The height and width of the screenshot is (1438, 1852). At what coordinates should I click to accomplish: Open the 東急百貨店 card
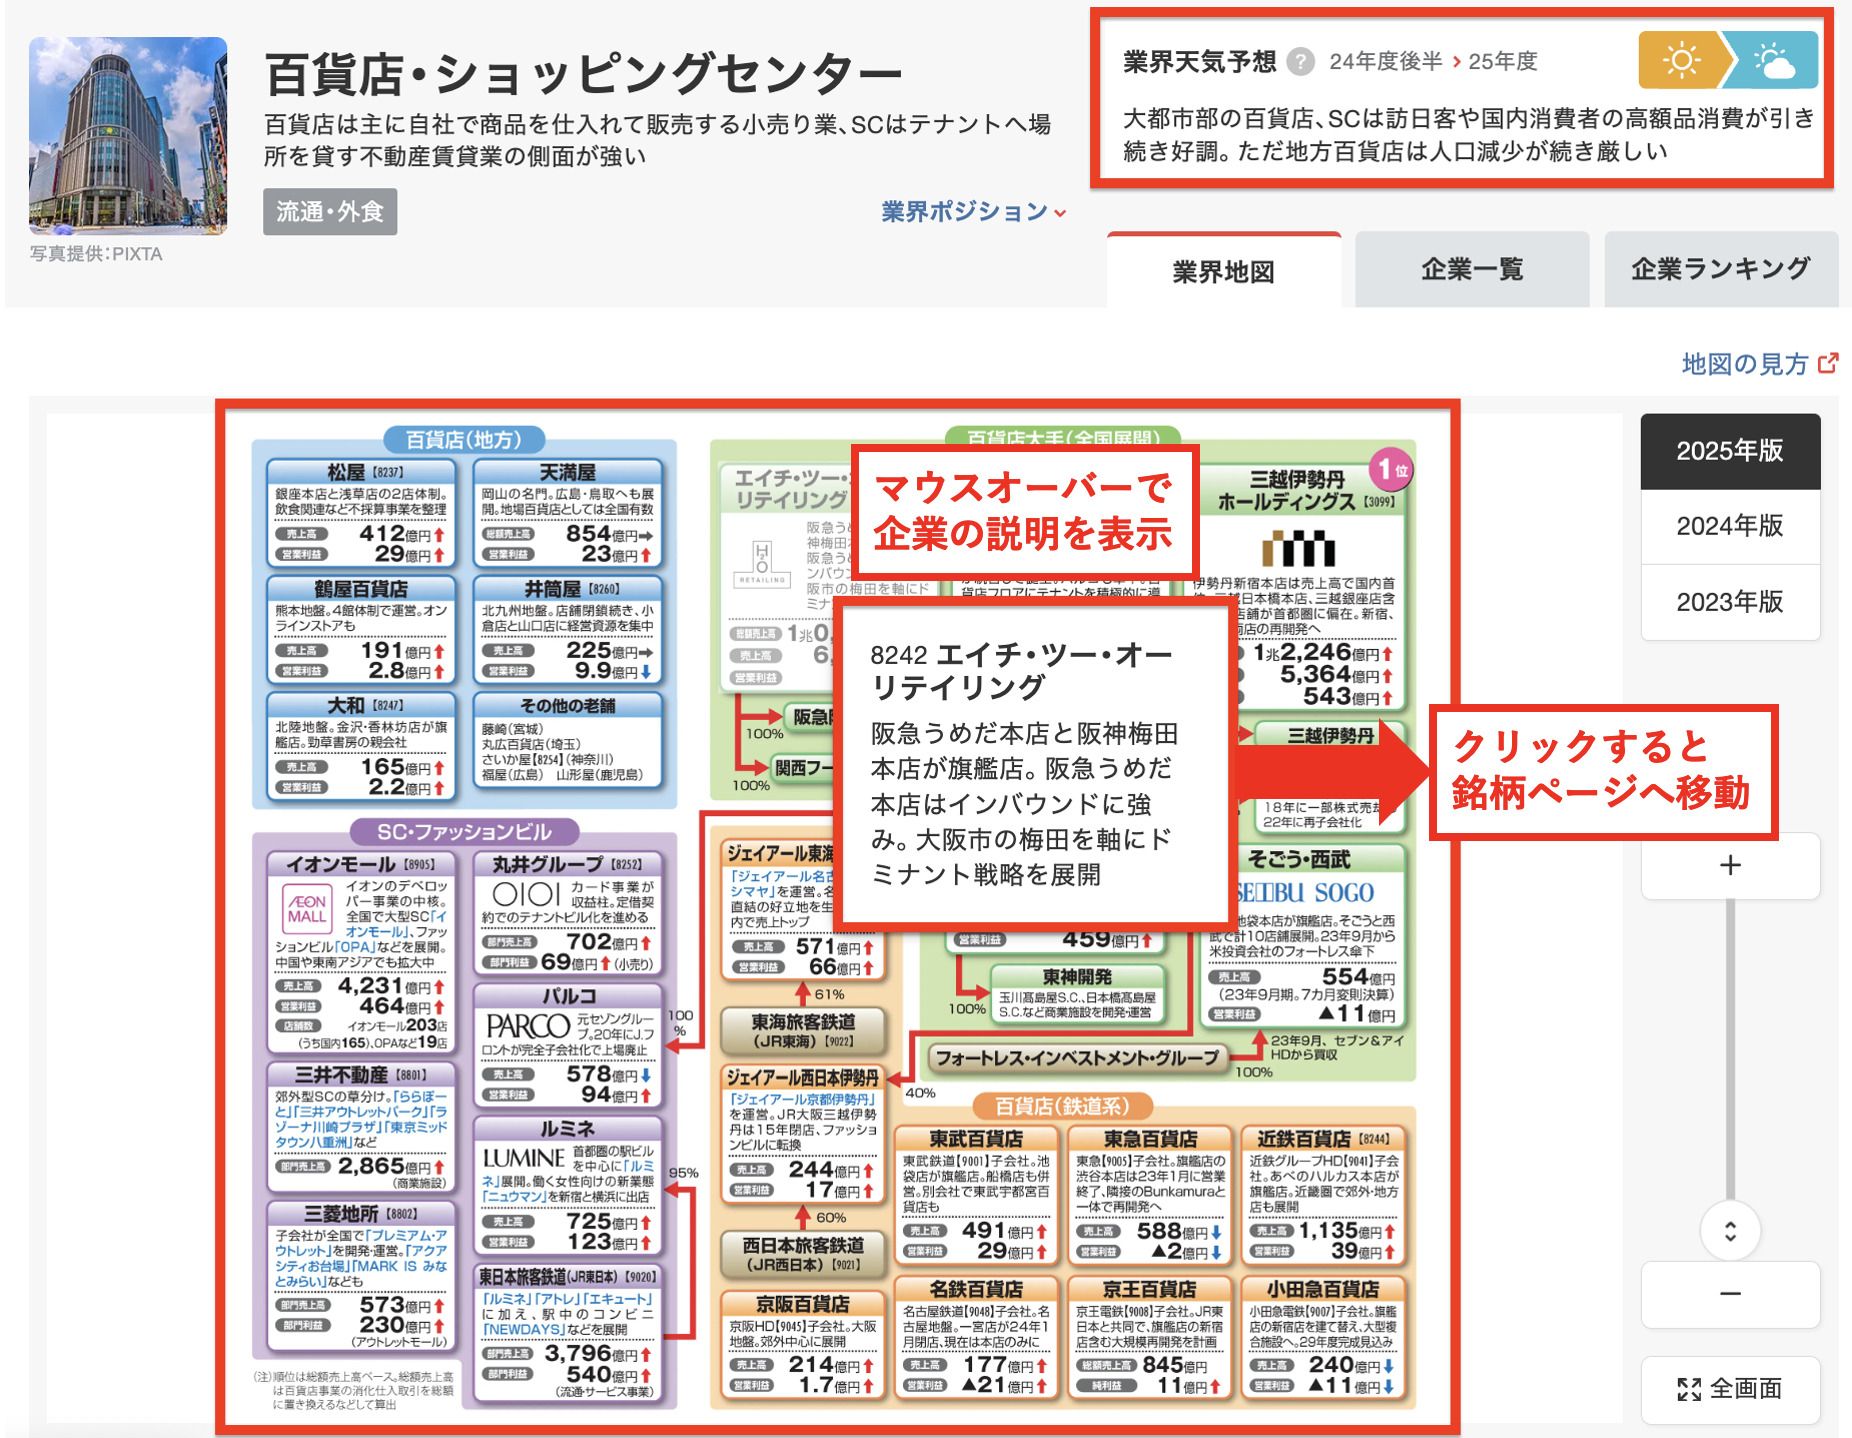(x=1149, y=1195)
